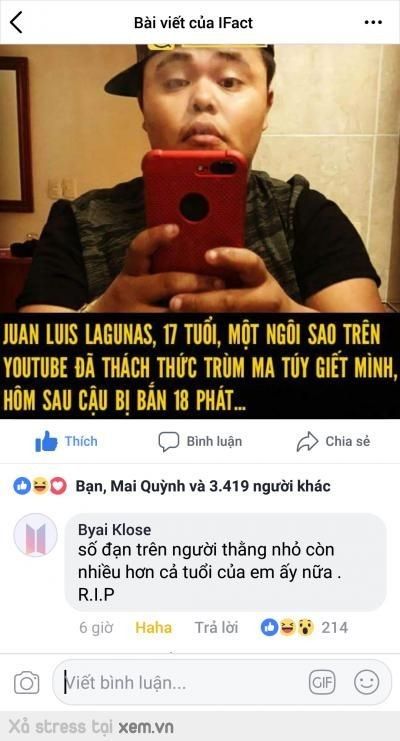This screenshot has width=400, height=741.
Task: Tap the back arrow icon
Action: click(16, 22)
